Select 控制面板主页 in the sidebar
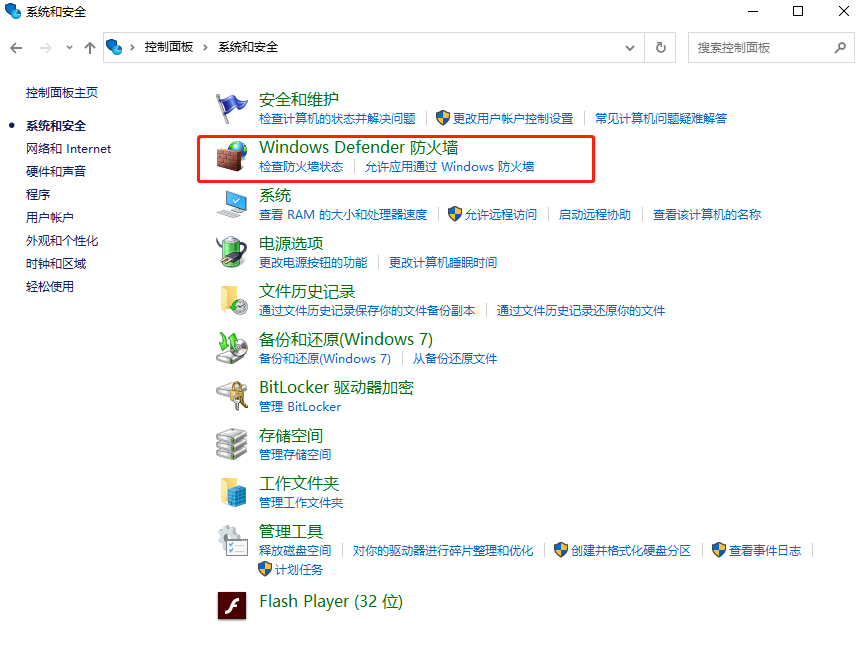This screenshot has width=864, height=654. [x=59, y=91]
